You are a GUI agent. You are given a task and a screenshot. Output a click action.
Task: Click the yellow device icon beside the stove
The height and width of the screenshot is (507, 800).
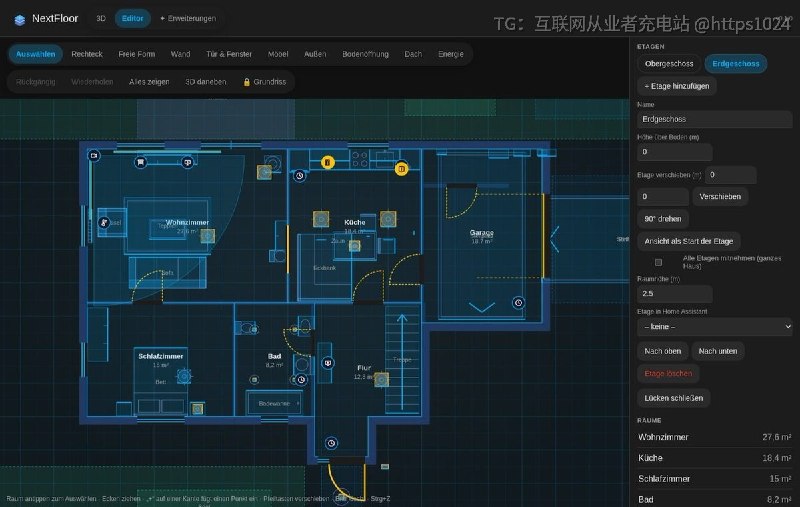[328, 162]
